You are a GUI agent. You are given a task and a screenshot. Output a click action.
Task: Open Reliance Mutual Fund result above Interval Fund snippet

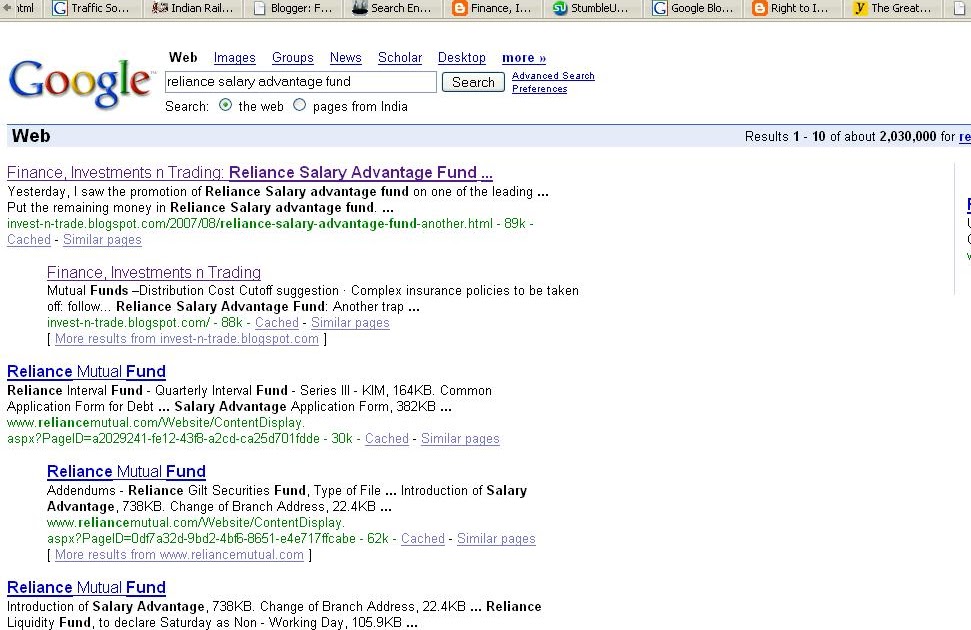coord(86,372)
